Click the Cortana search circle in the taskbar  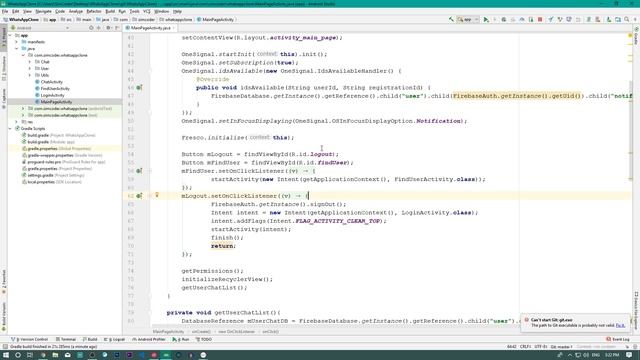18,355
